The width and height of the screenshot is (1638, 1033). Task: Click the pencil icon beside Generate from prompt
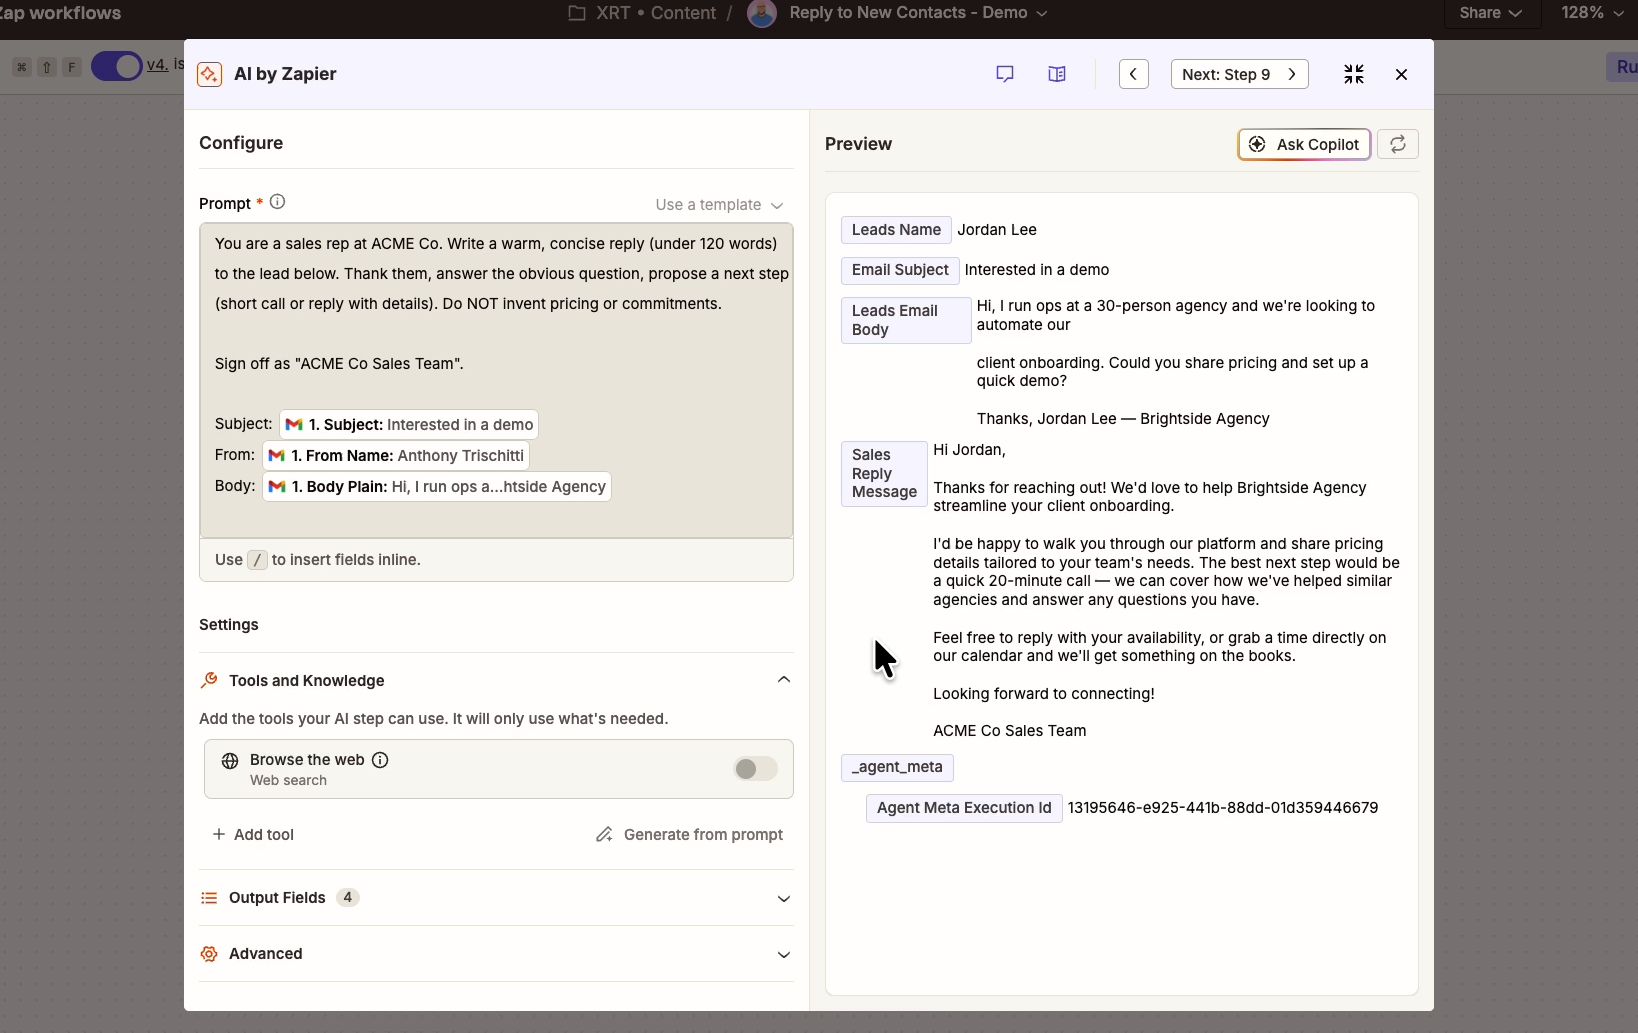[x=604, y=835]
